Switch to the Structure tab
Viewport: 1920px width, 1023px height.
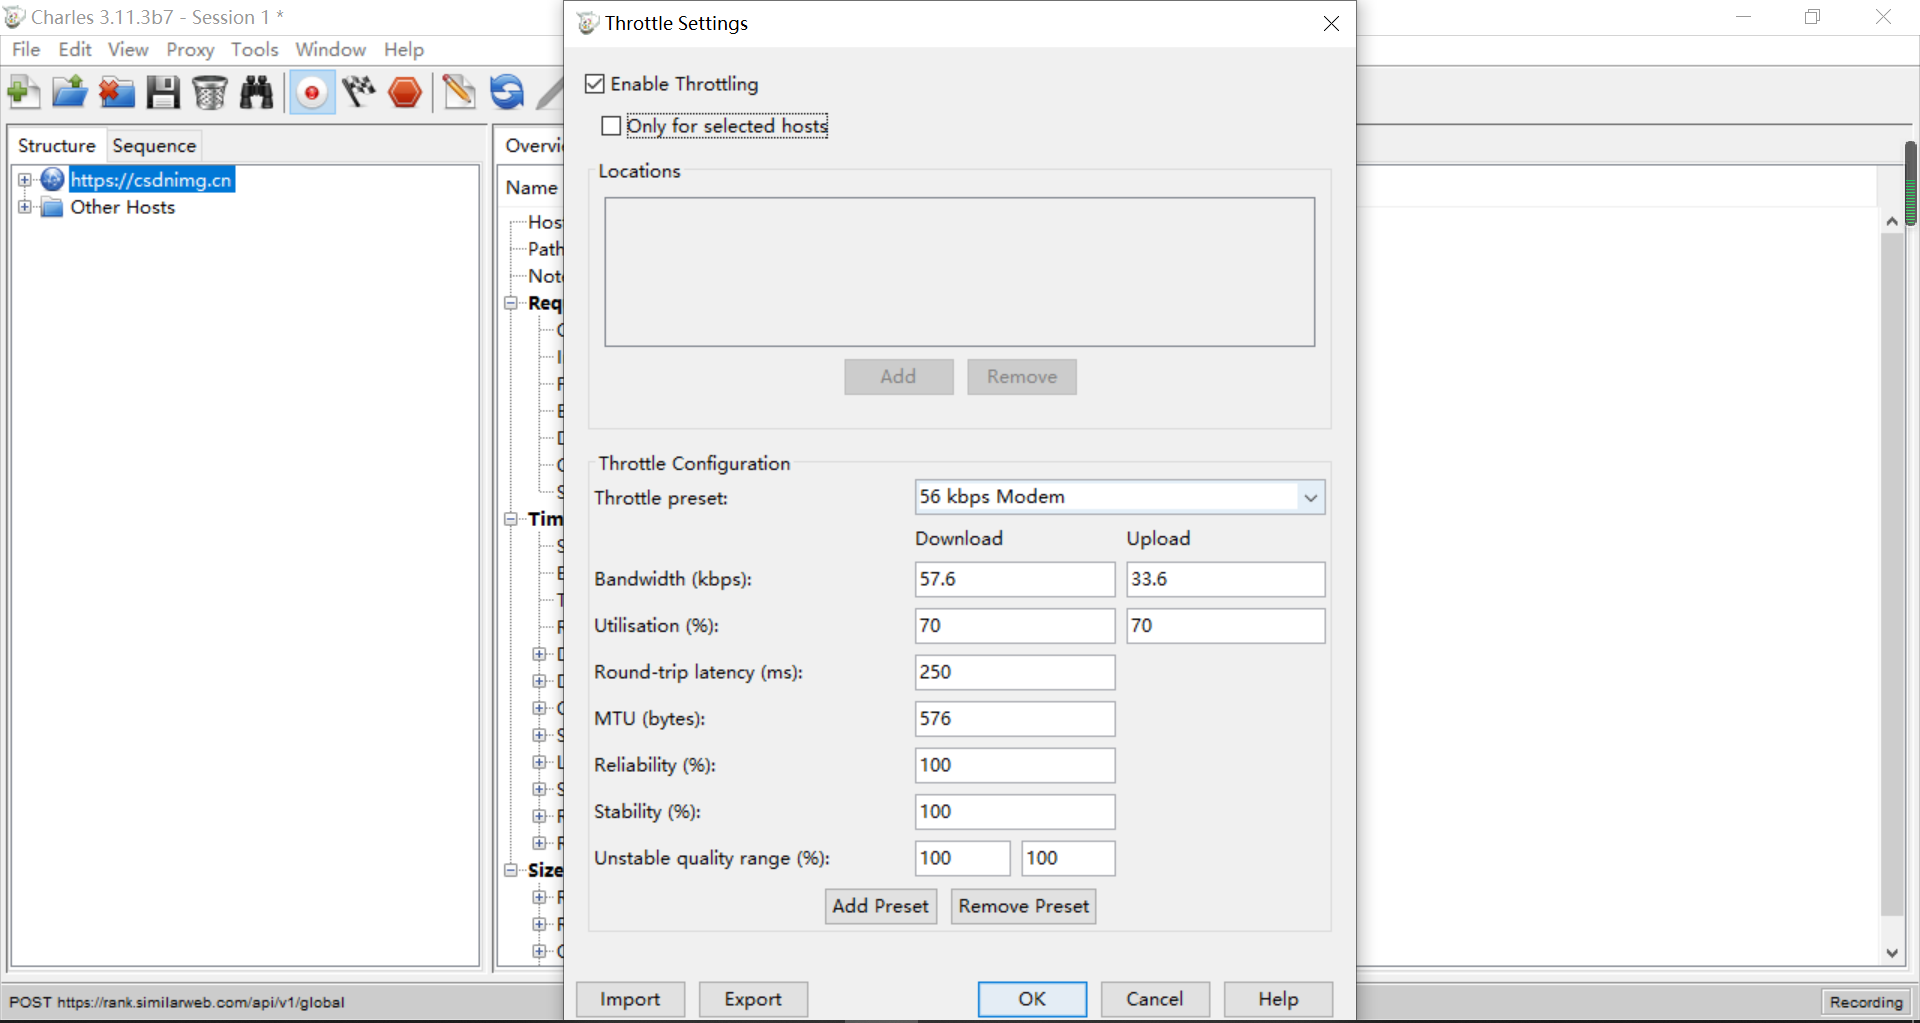(57, 146)
